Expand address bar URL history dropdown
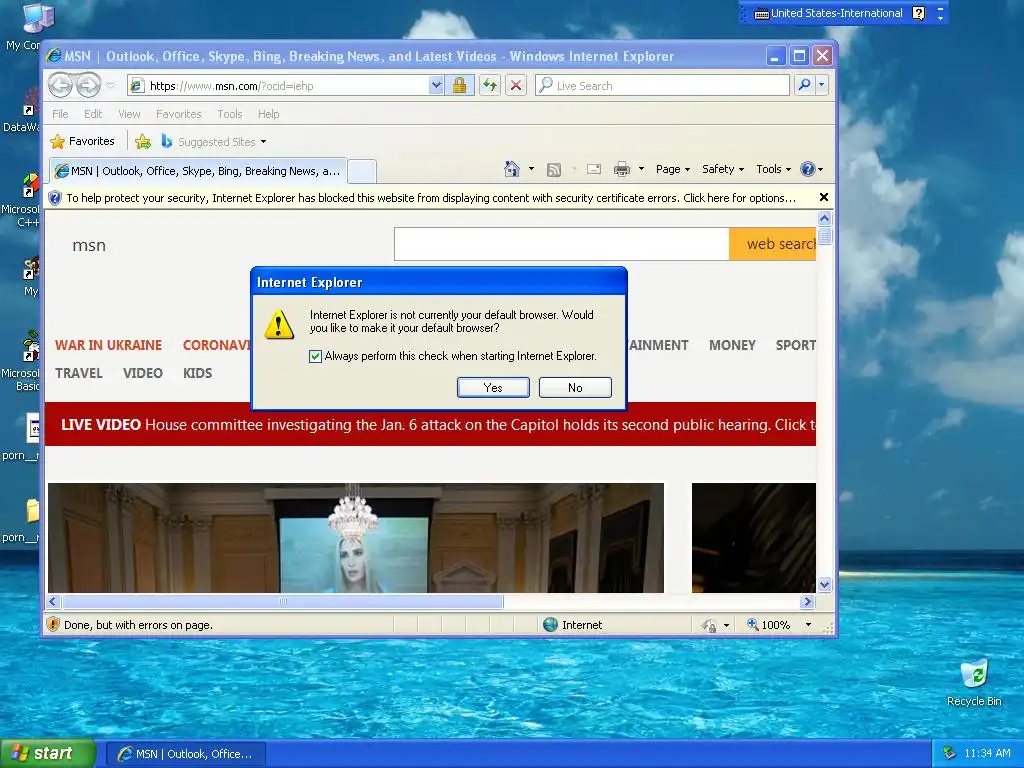Viewport: 1024px width, 768px height. point(436,86)
